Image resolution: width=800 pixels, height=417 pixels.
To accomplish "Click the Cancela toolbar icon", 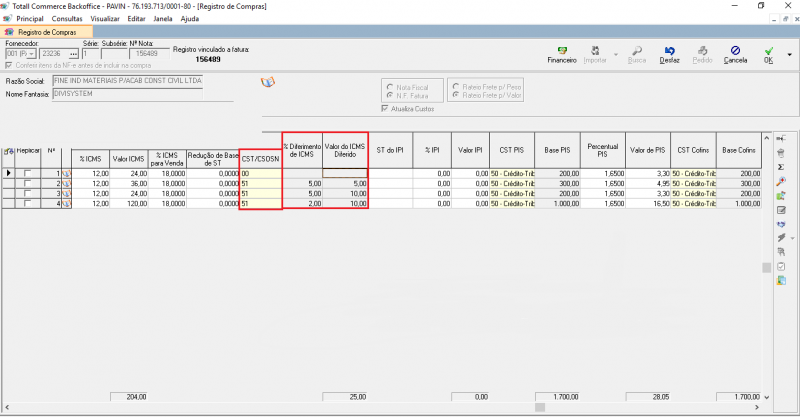I will [735, 54].
